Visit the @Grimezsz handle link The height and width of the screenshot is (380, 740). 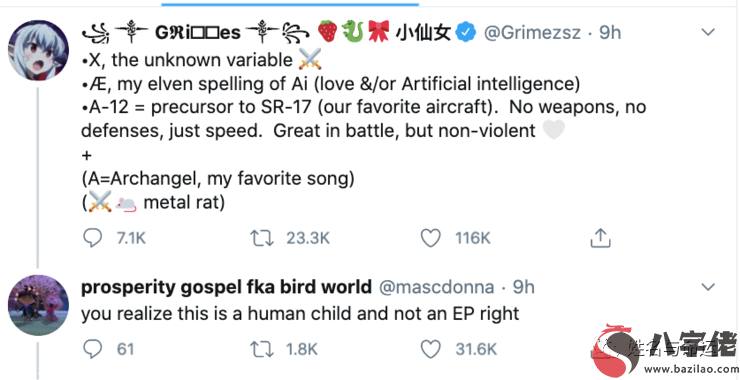tap(533, 33)
